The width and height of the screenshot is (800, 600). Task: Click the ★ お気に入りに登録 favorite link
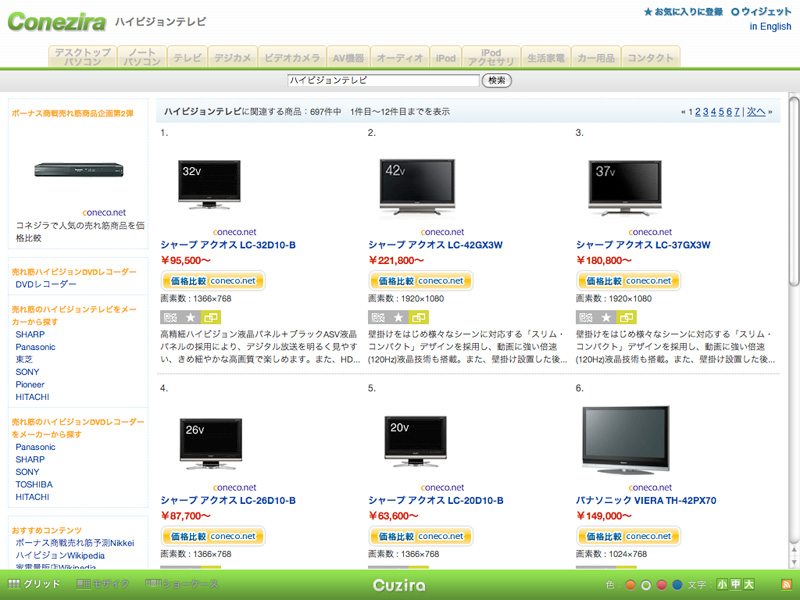[682, 12]
